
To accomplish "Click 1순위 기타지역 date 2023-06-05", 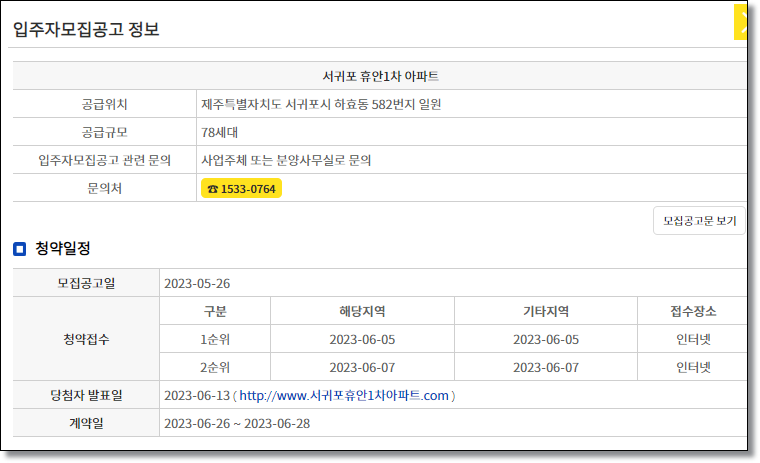I will coord(546,339).
